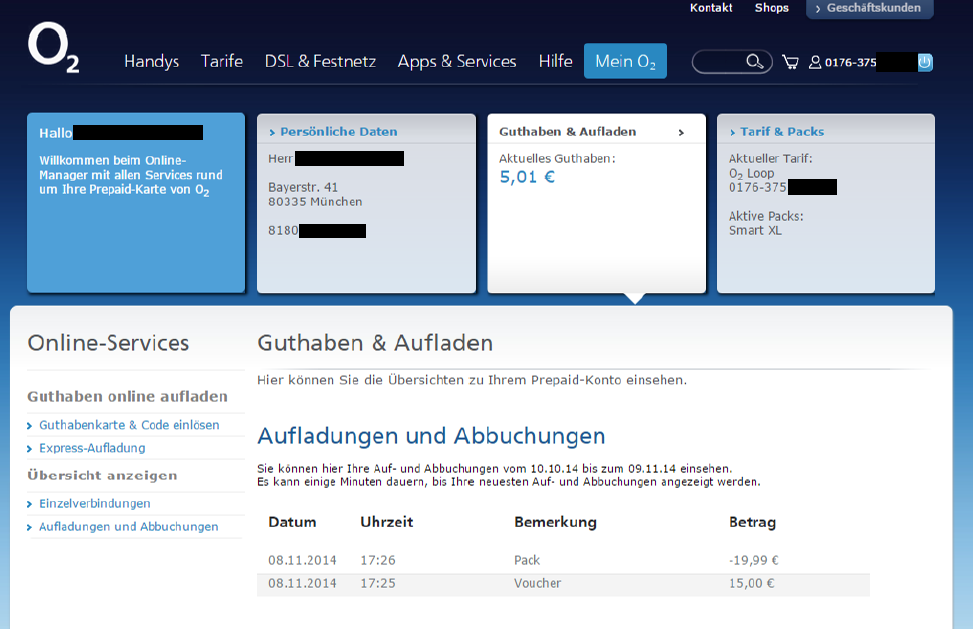
Task: Click Übersicht anzeigen heading
Action: [102, 476]
